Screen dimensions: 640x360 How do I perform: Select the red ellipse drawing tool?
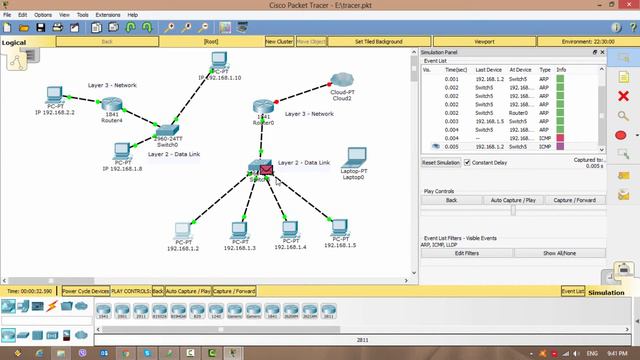pyautogui.click(x=620, y=135)
